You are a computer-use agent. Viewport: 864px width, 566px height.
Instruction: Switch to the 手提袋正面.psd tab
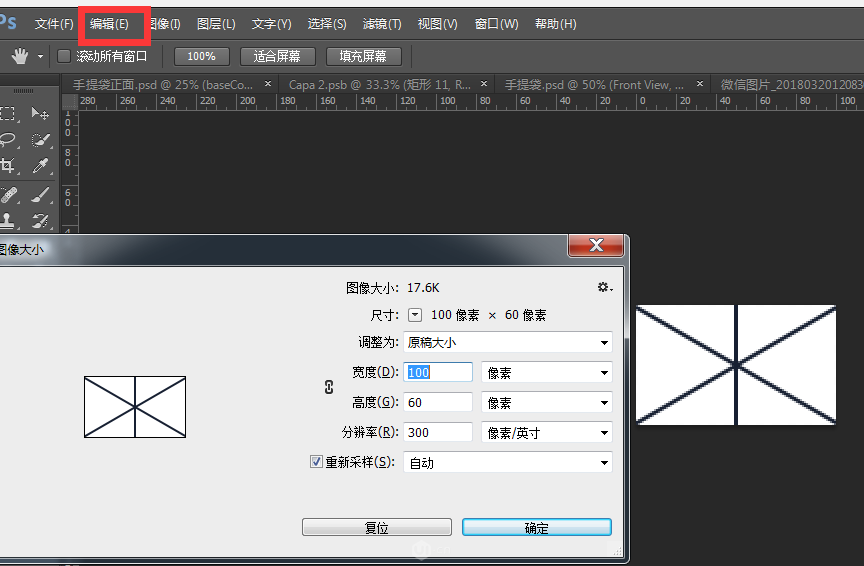[163, 85]
